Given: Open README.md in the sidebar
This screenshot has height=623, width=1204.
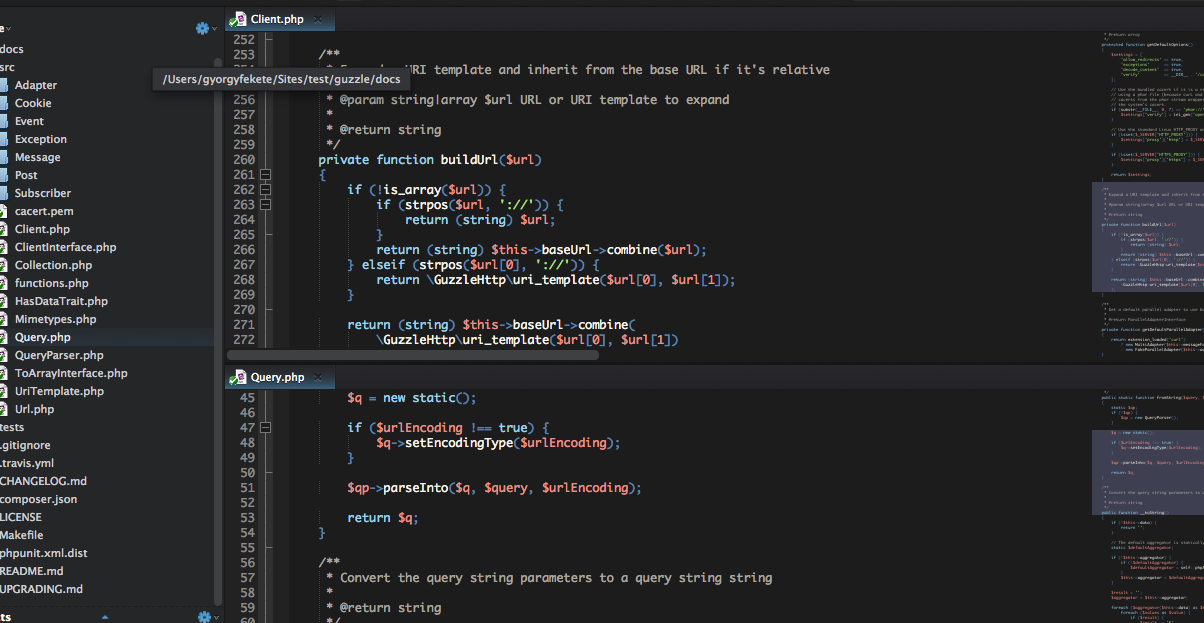Looking at the screenshot, I should point(32,571).
